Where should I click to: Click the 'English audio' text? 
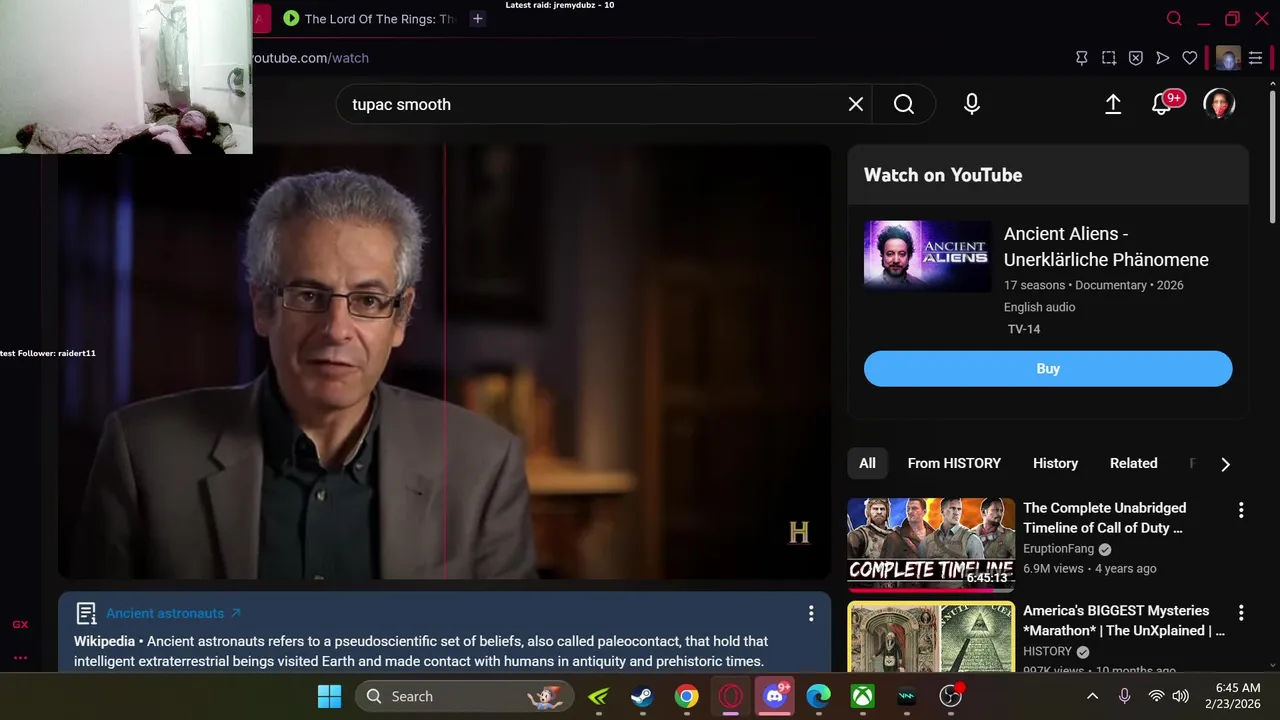tap(1040, 307)
